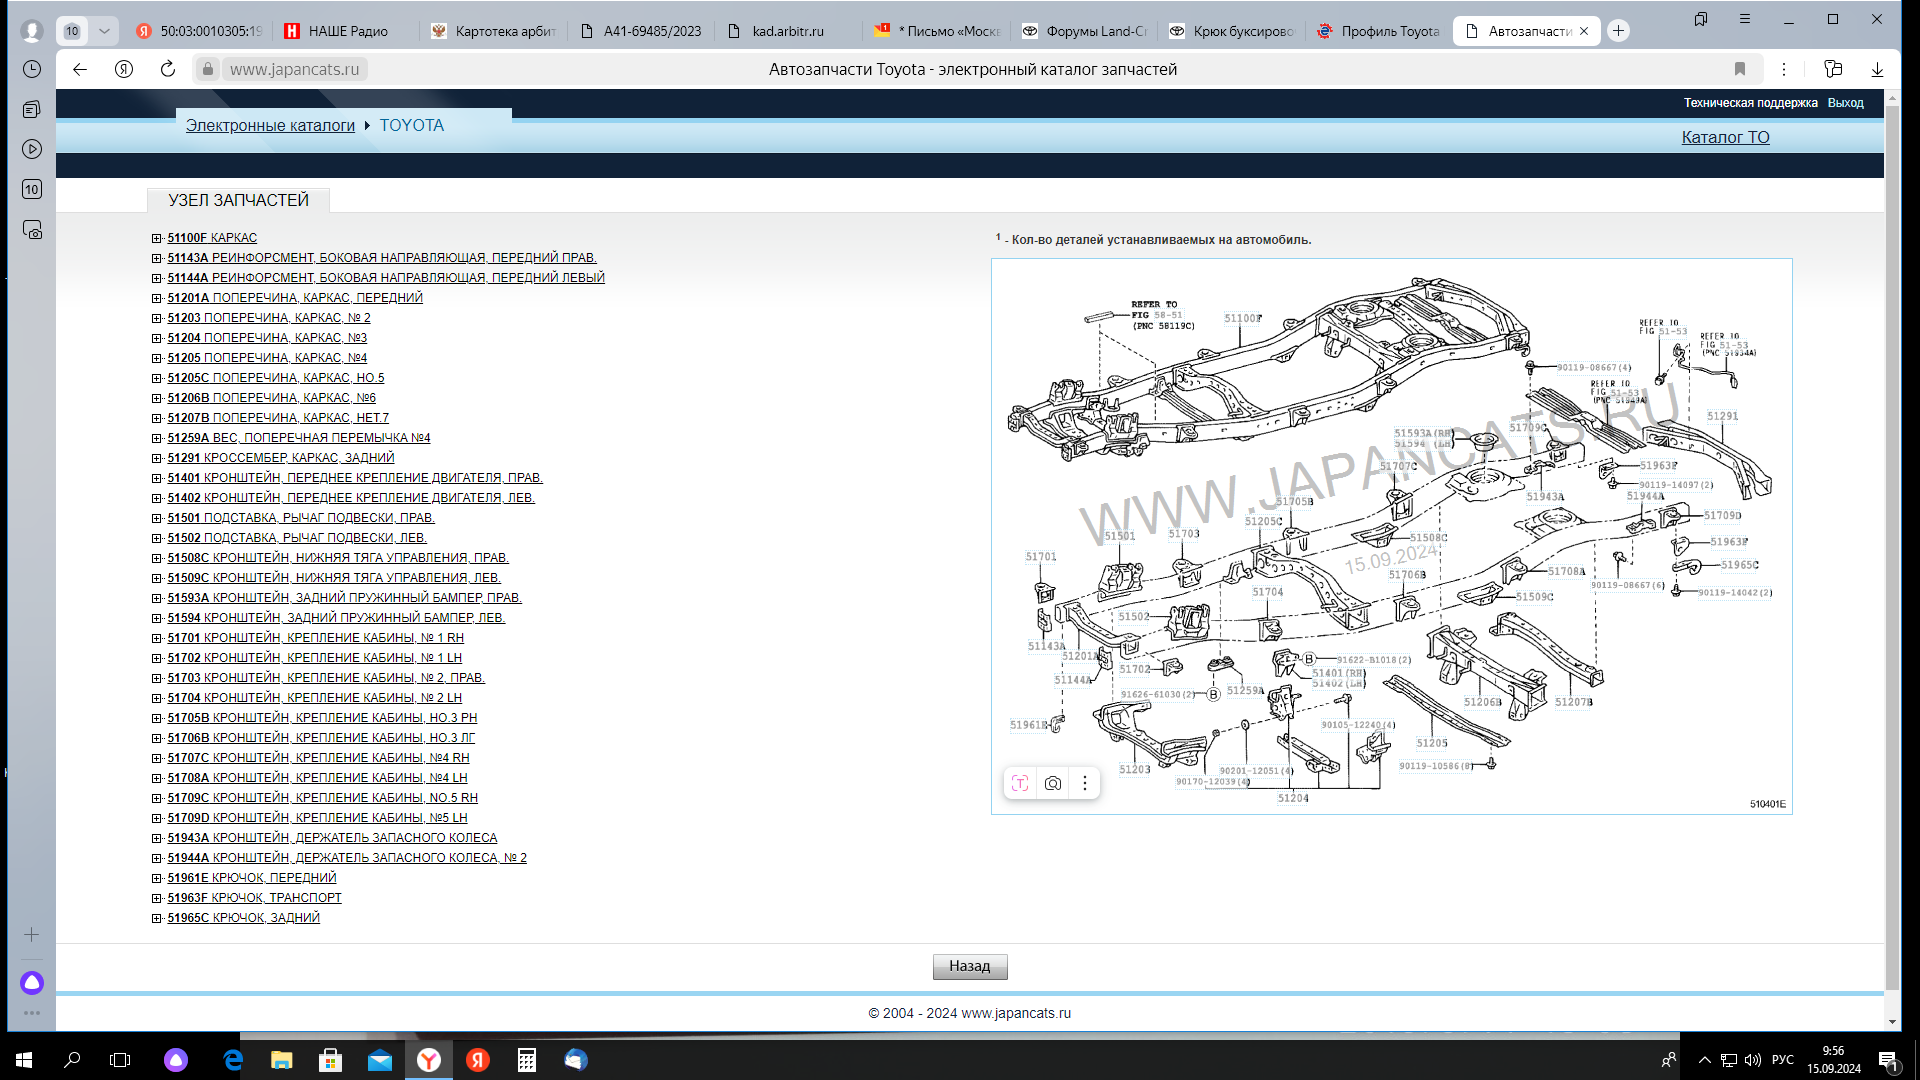This screenshot has height=1080, width=1920.
Task: Open Alice assistant purple icon in sidebar
Action: [x=32, y=983]
